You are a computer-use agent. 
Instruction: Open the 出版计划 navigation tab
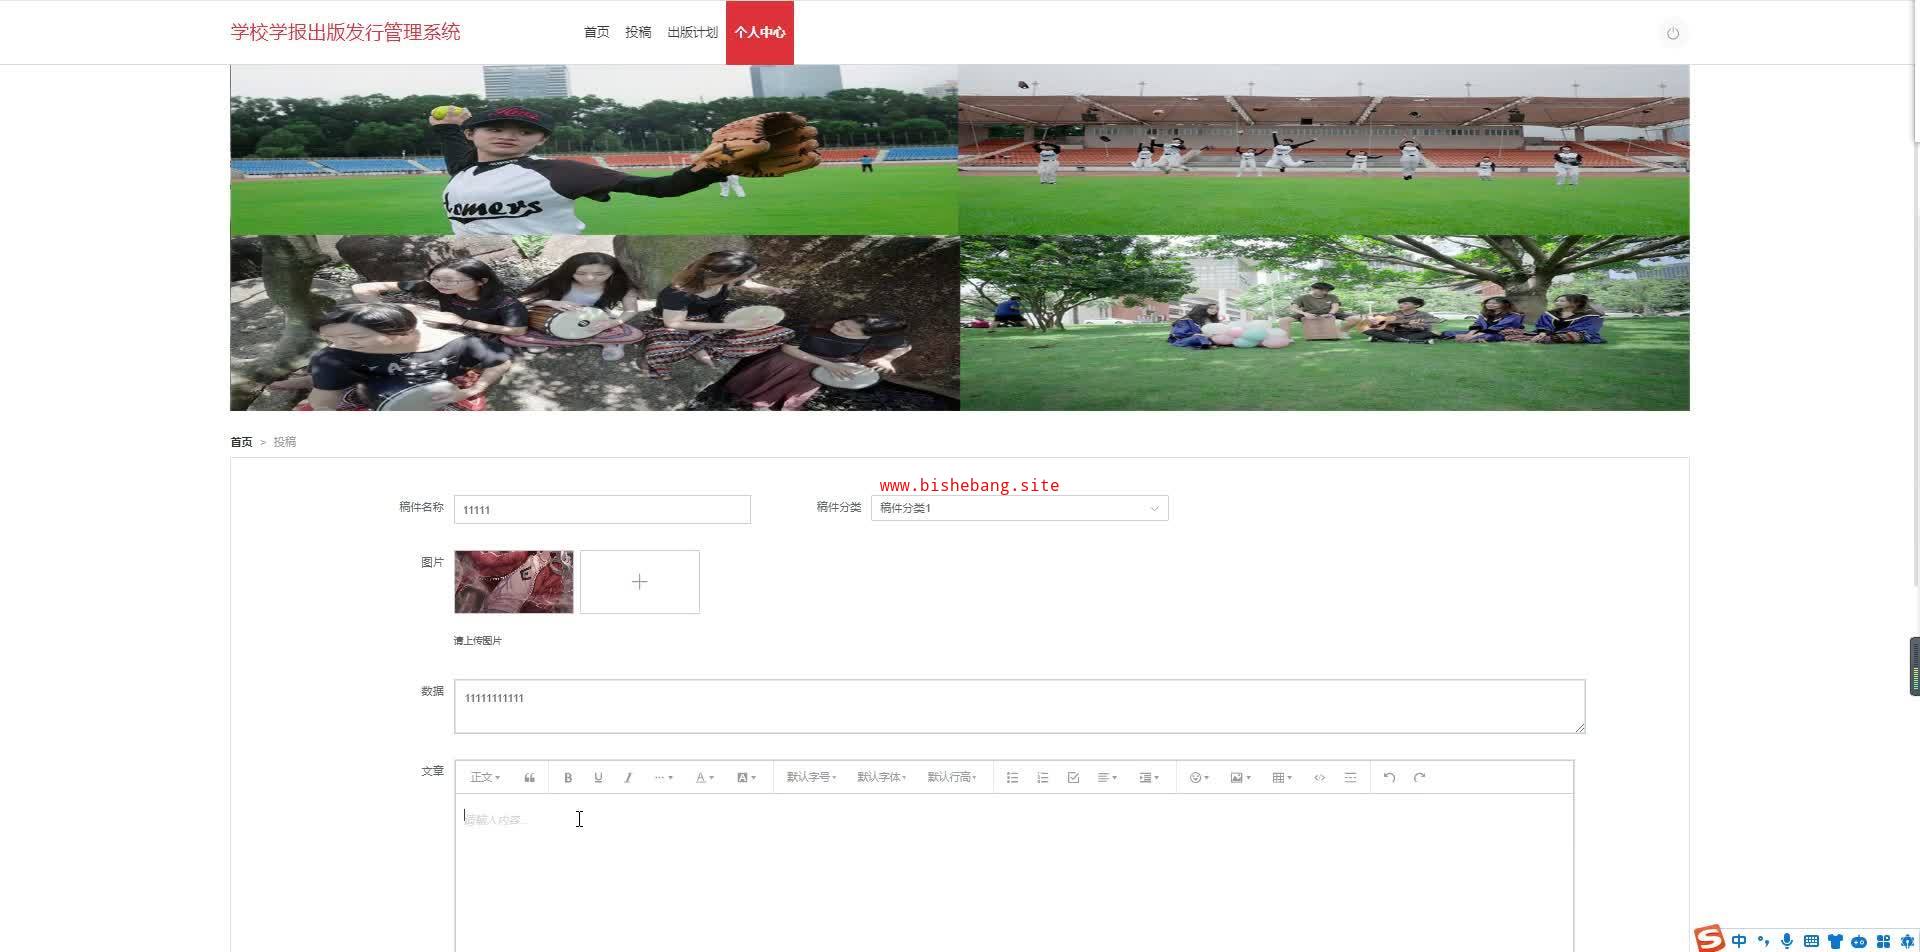pos(692,33)
